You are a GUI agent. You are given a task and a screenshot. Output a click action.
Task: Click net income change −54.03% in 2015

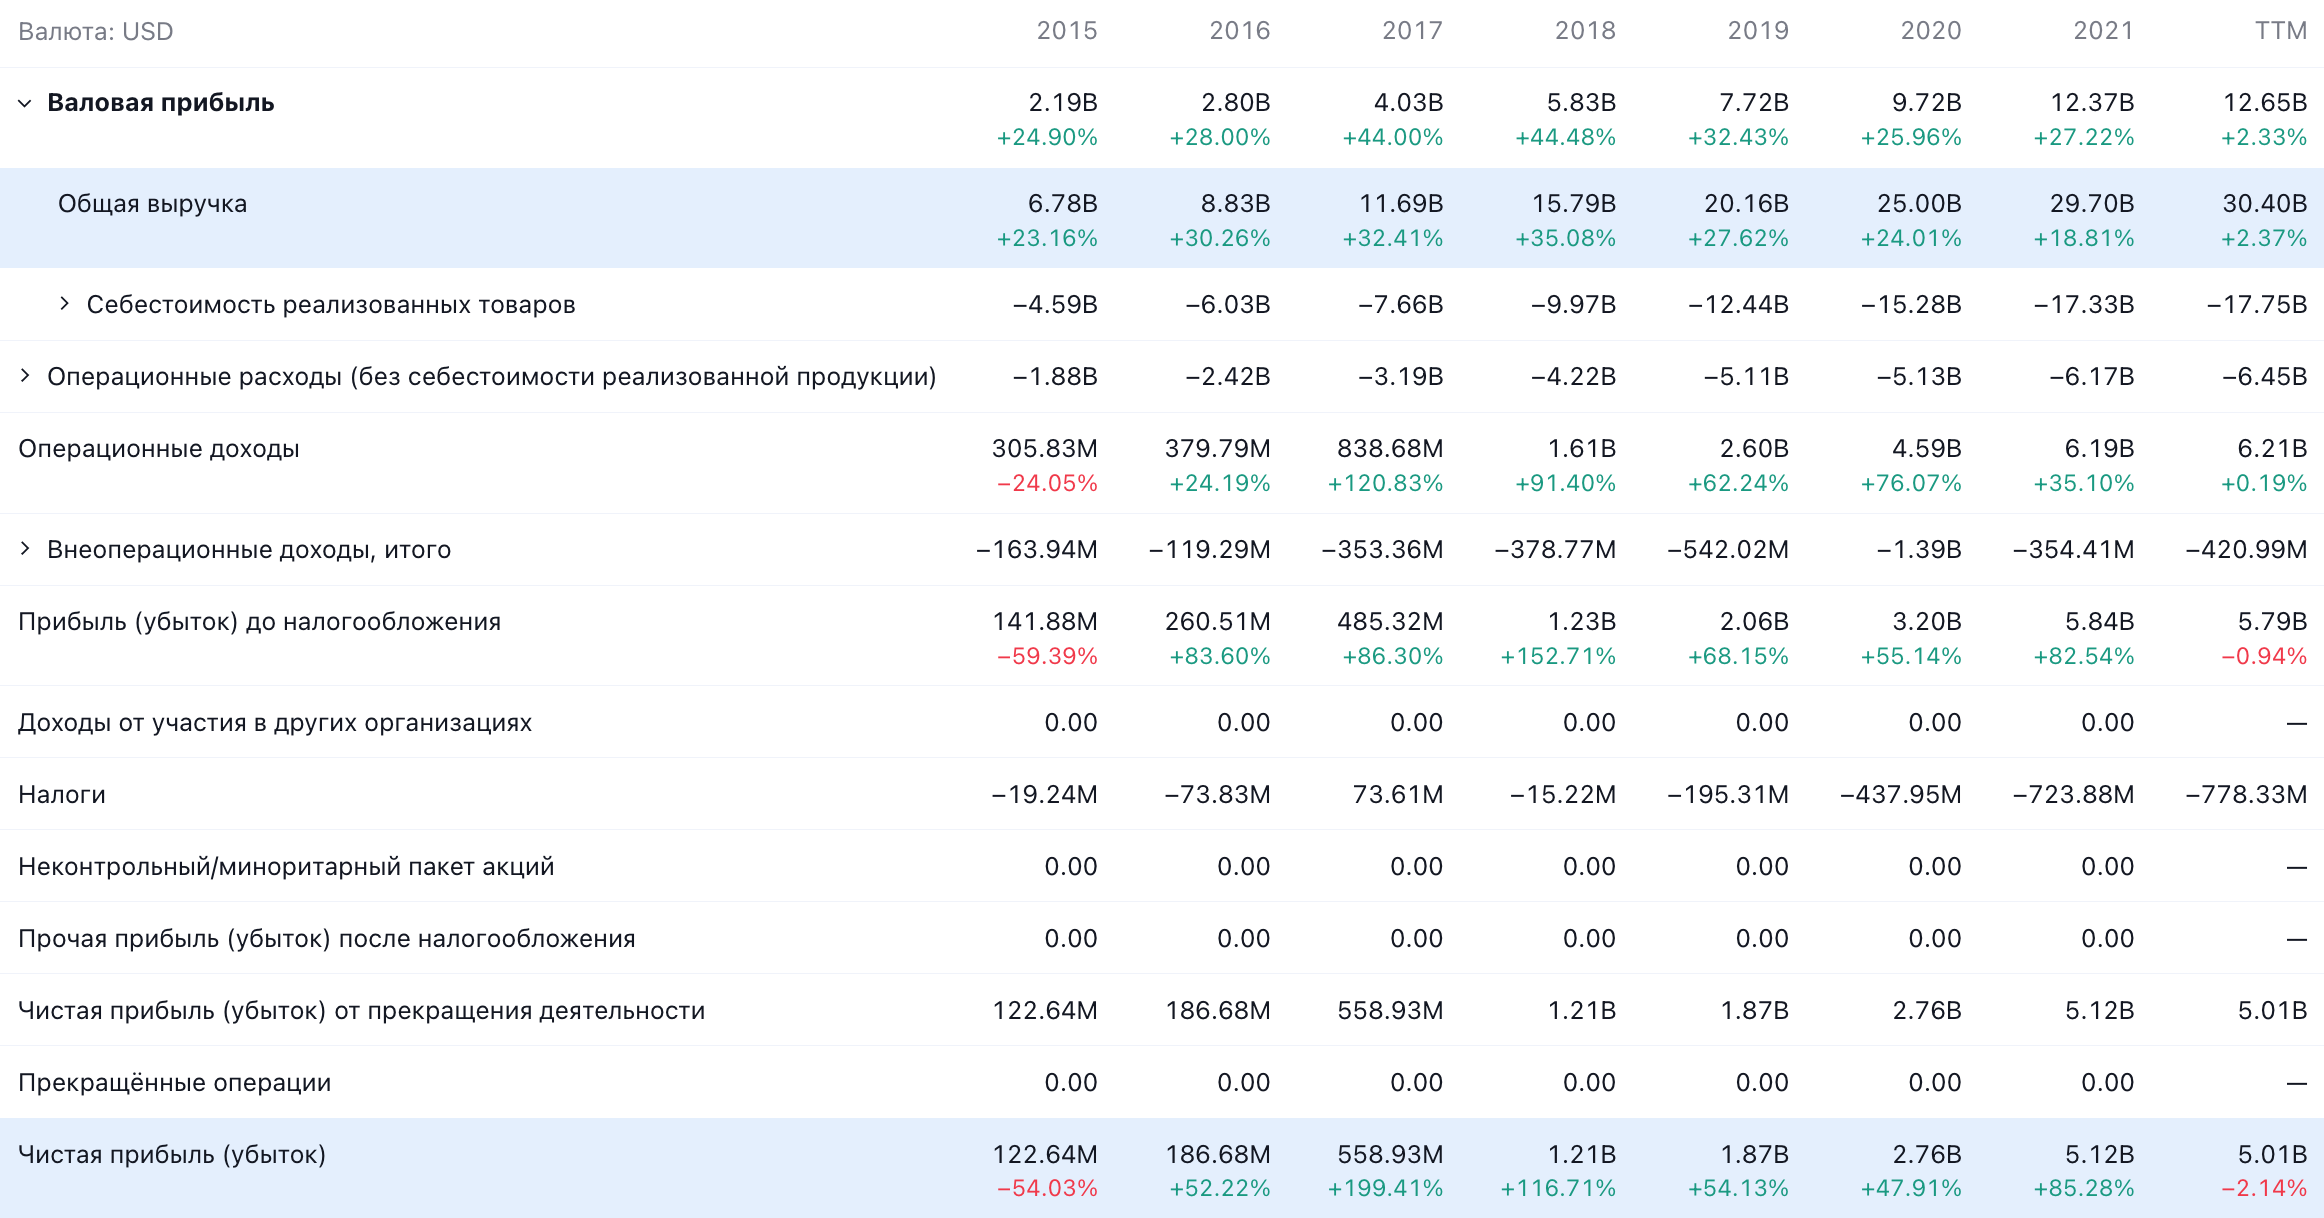[1047, 1189]
